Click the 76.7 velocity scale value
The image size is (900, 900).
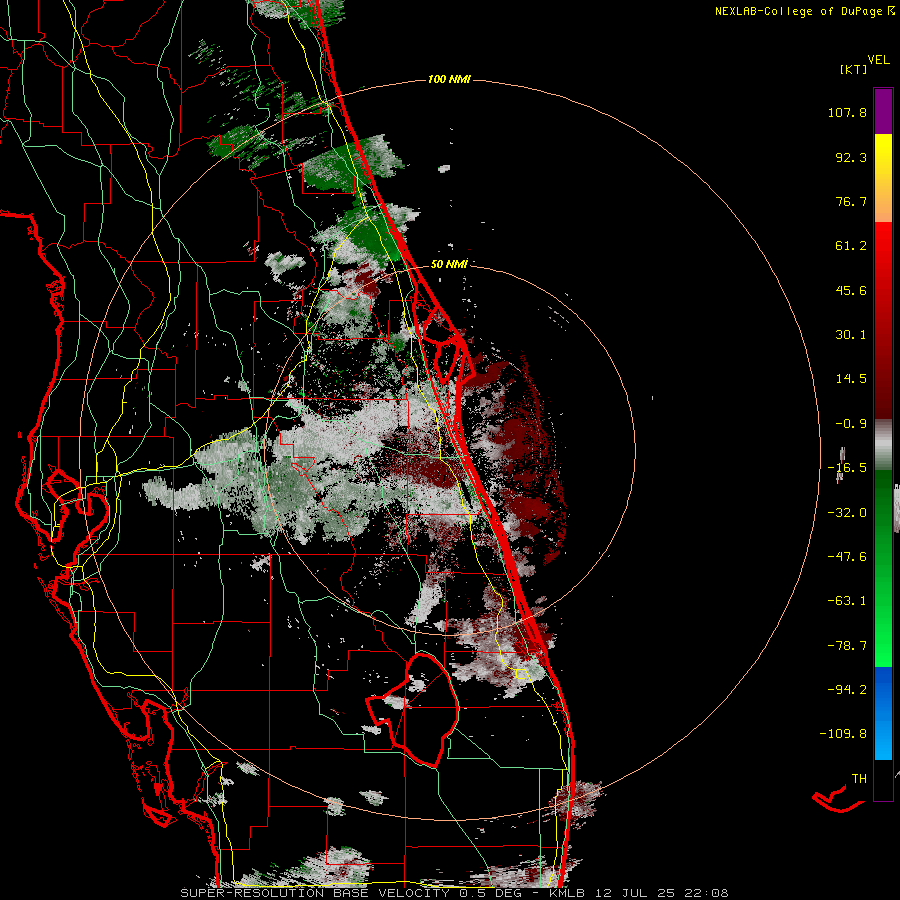[x=851, y=201]
